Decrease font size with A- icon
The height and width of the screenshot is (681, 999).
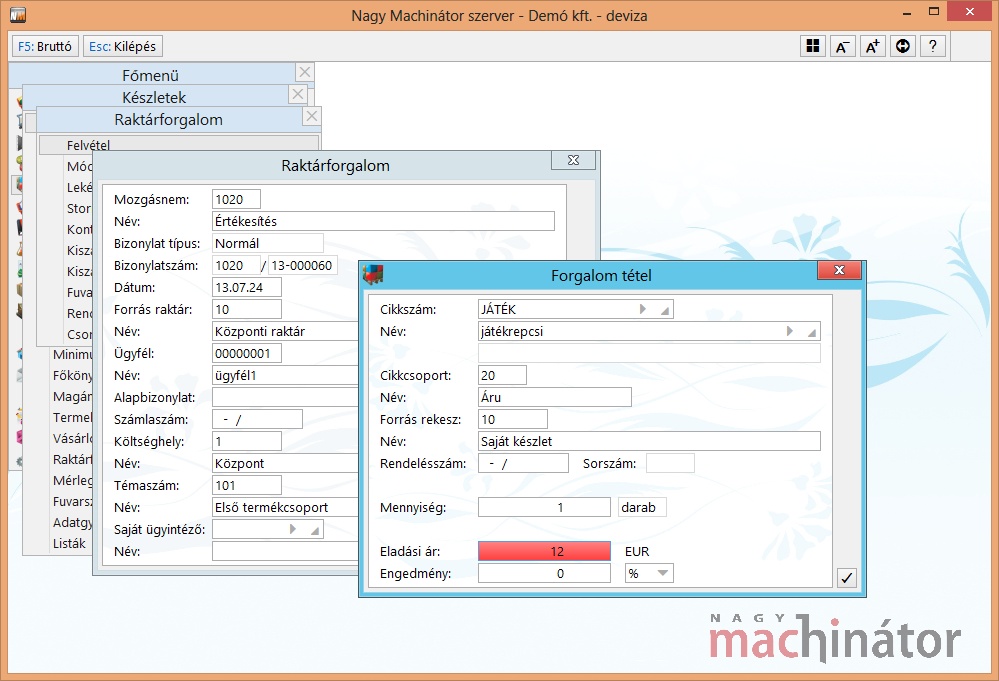coord(842,46)
